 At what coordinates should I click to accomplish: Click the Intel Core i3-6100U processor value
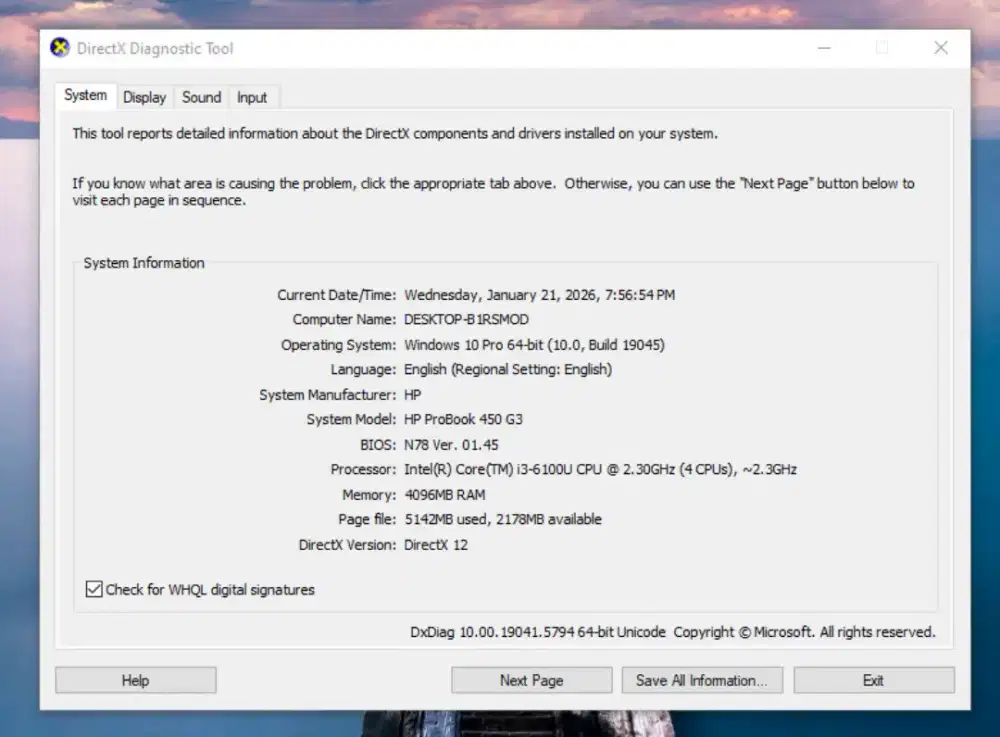(x=600, y=469)
